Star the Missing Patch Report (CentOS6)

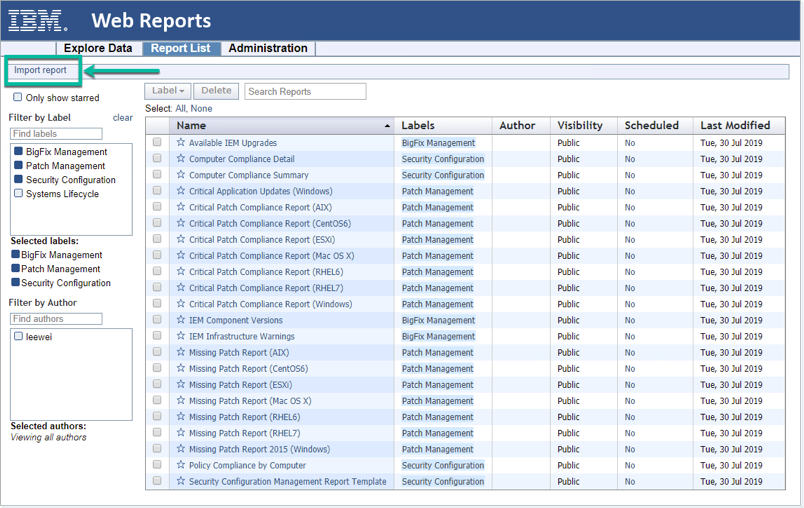180,368
